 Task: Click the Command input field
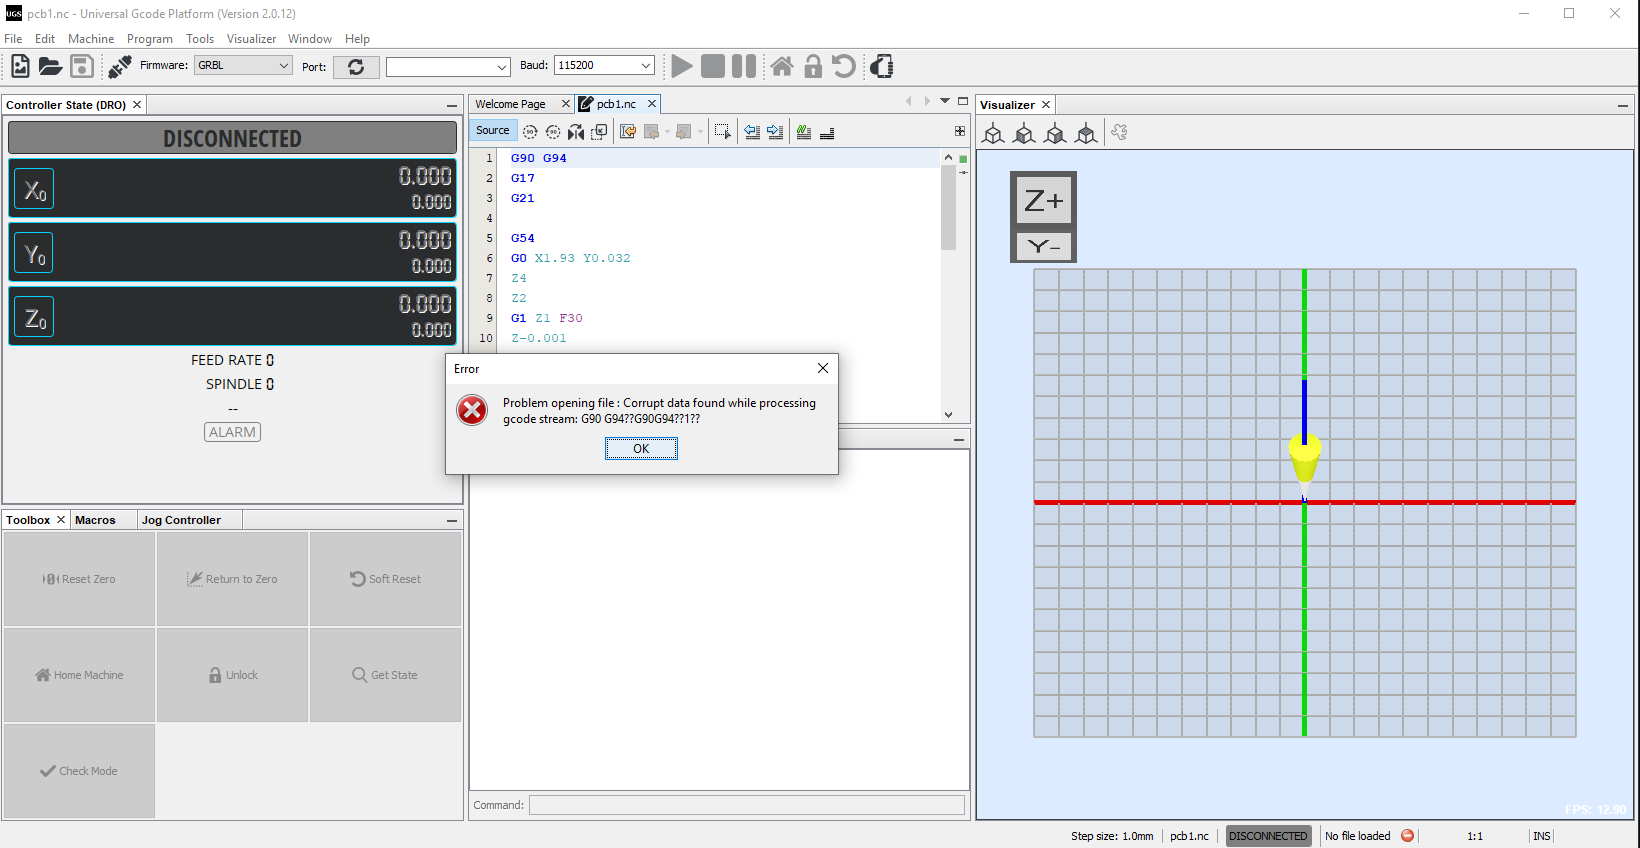coord(746,805)
